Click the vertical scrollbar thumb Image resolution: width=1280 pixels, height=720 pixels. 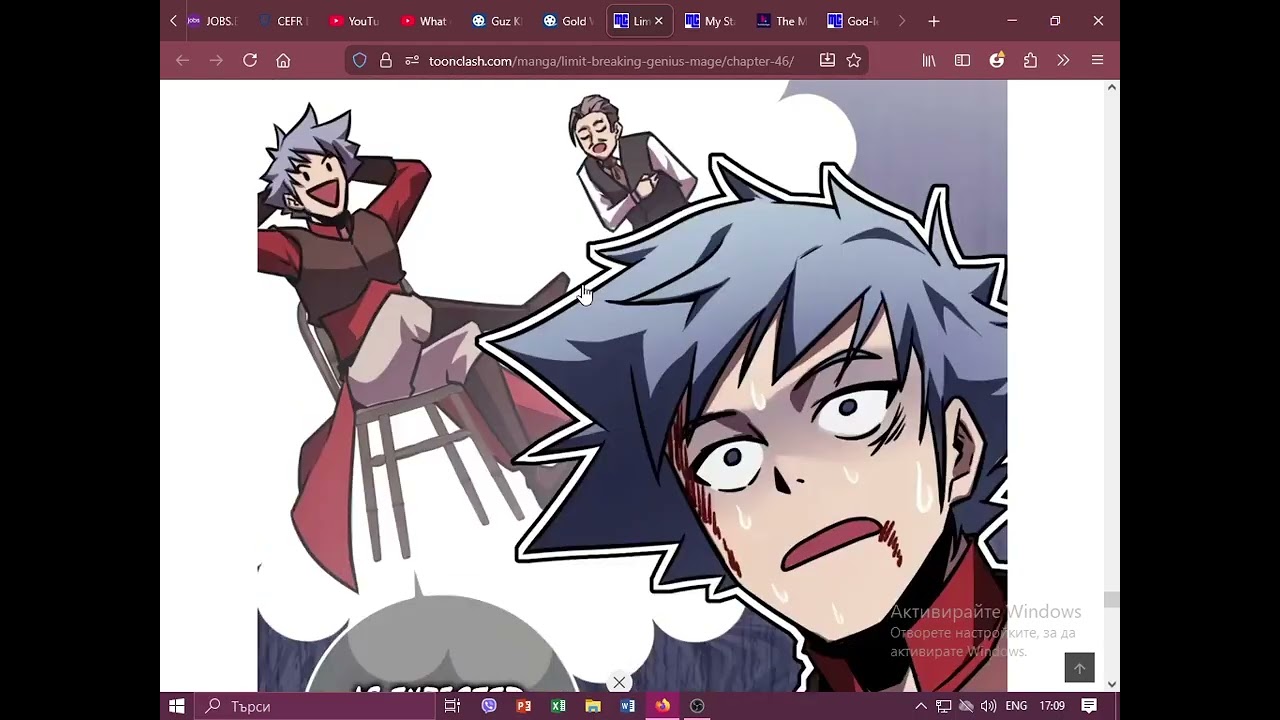(x=1111, y=599)
